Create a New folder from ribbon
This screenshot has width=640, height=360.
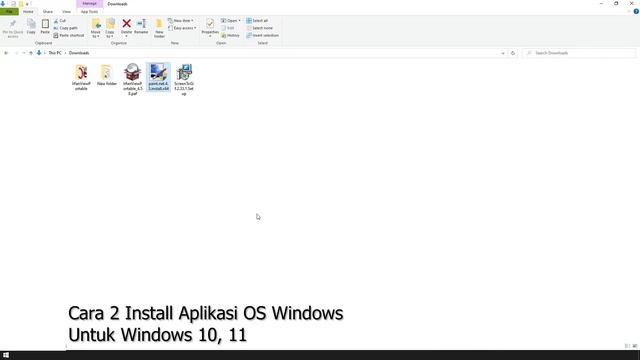159,28
